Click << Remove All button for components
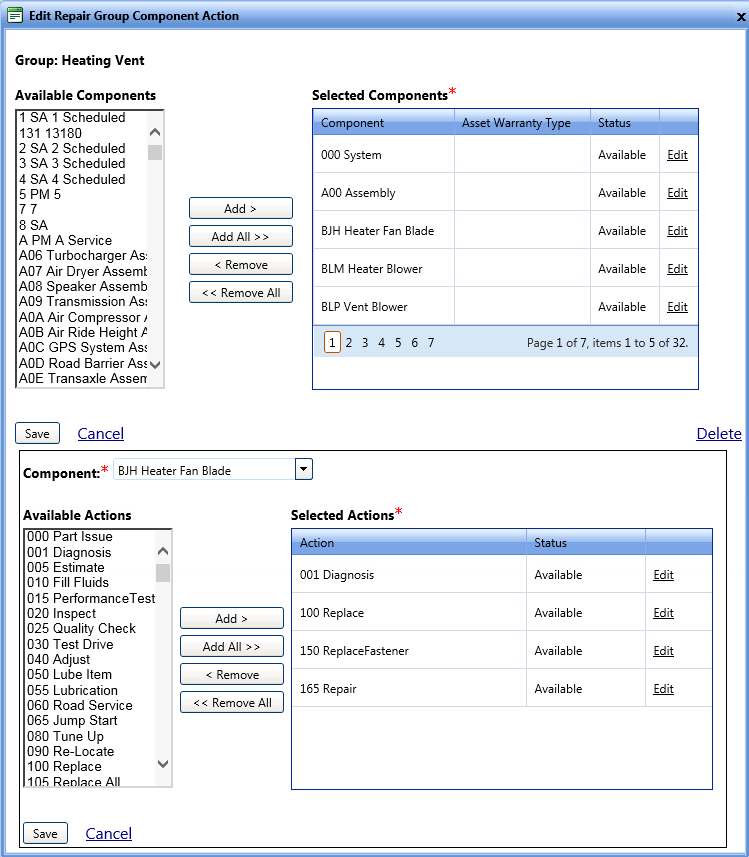 coord(241,292)
